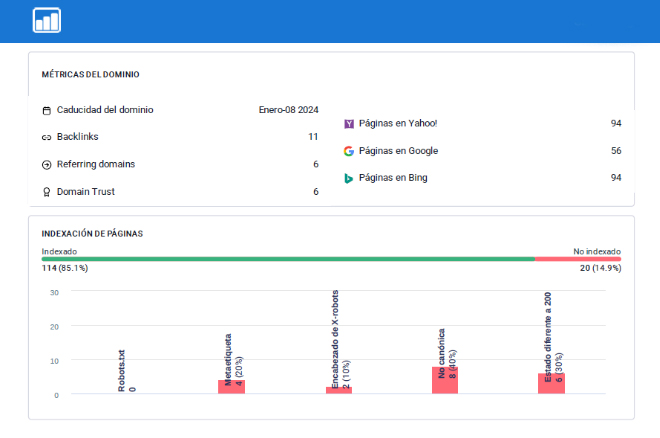
Task: Click the Backlinks chain link icon
Action: pos(46,137)
